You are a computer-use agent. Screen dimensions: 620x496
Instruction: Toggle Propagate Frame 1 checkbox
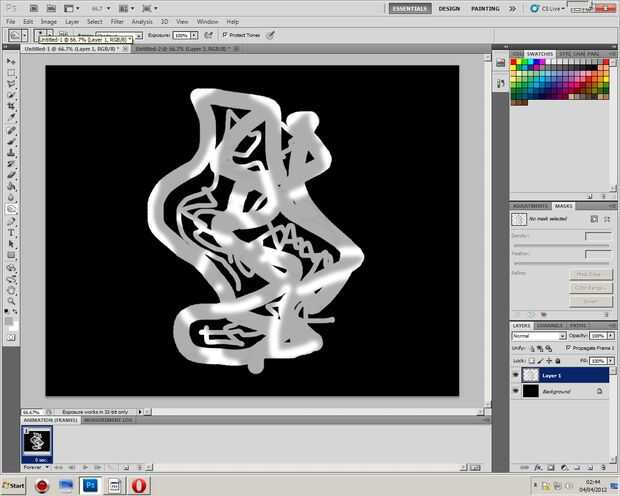tap(568, 348)
